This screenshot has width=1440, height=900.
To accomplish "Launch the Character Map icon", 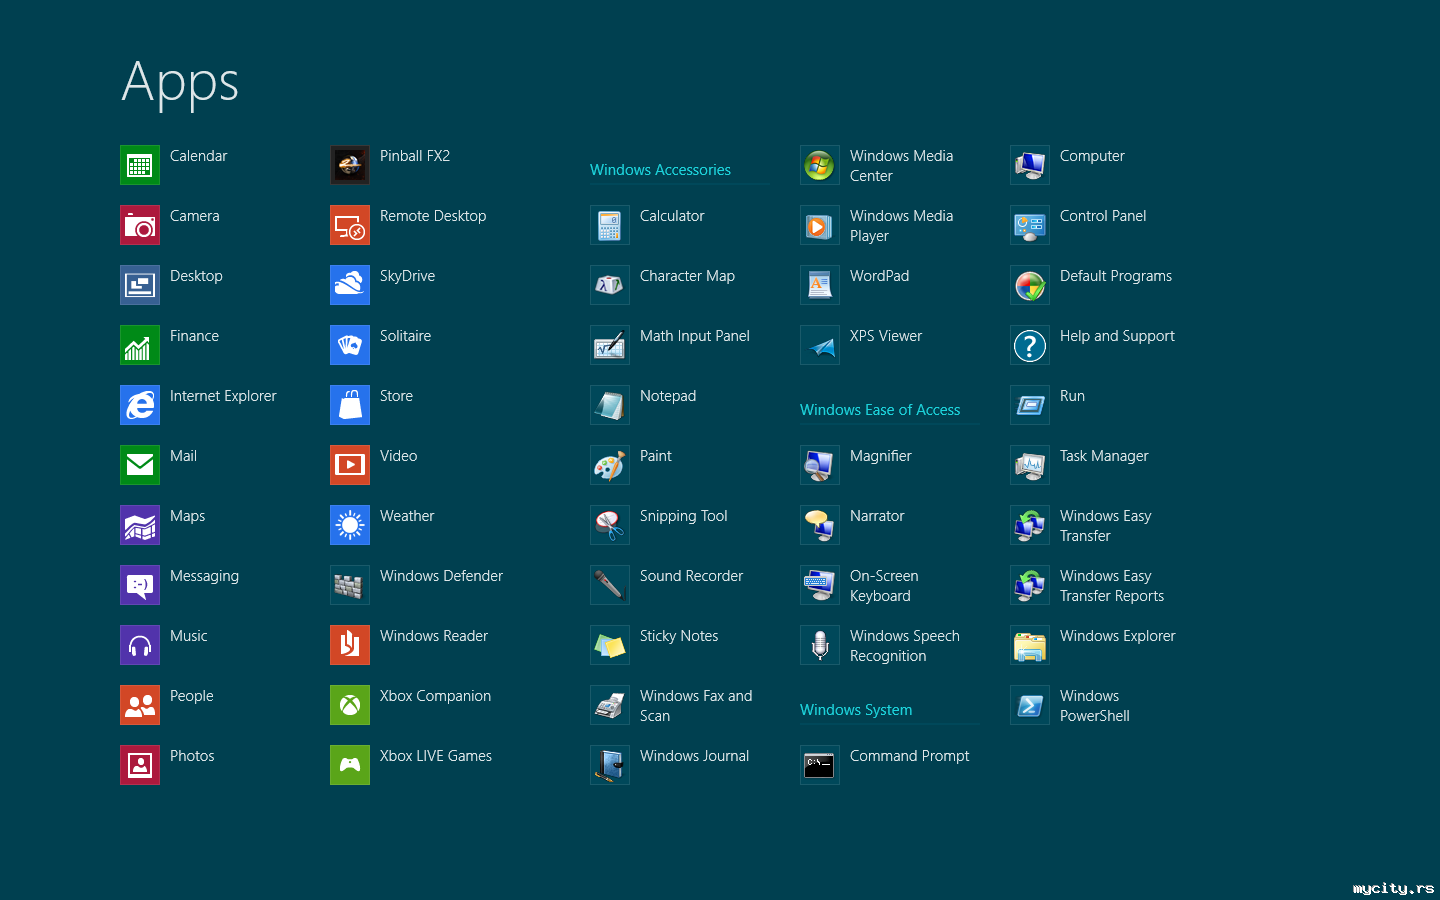I will click(x=610, y=285).
